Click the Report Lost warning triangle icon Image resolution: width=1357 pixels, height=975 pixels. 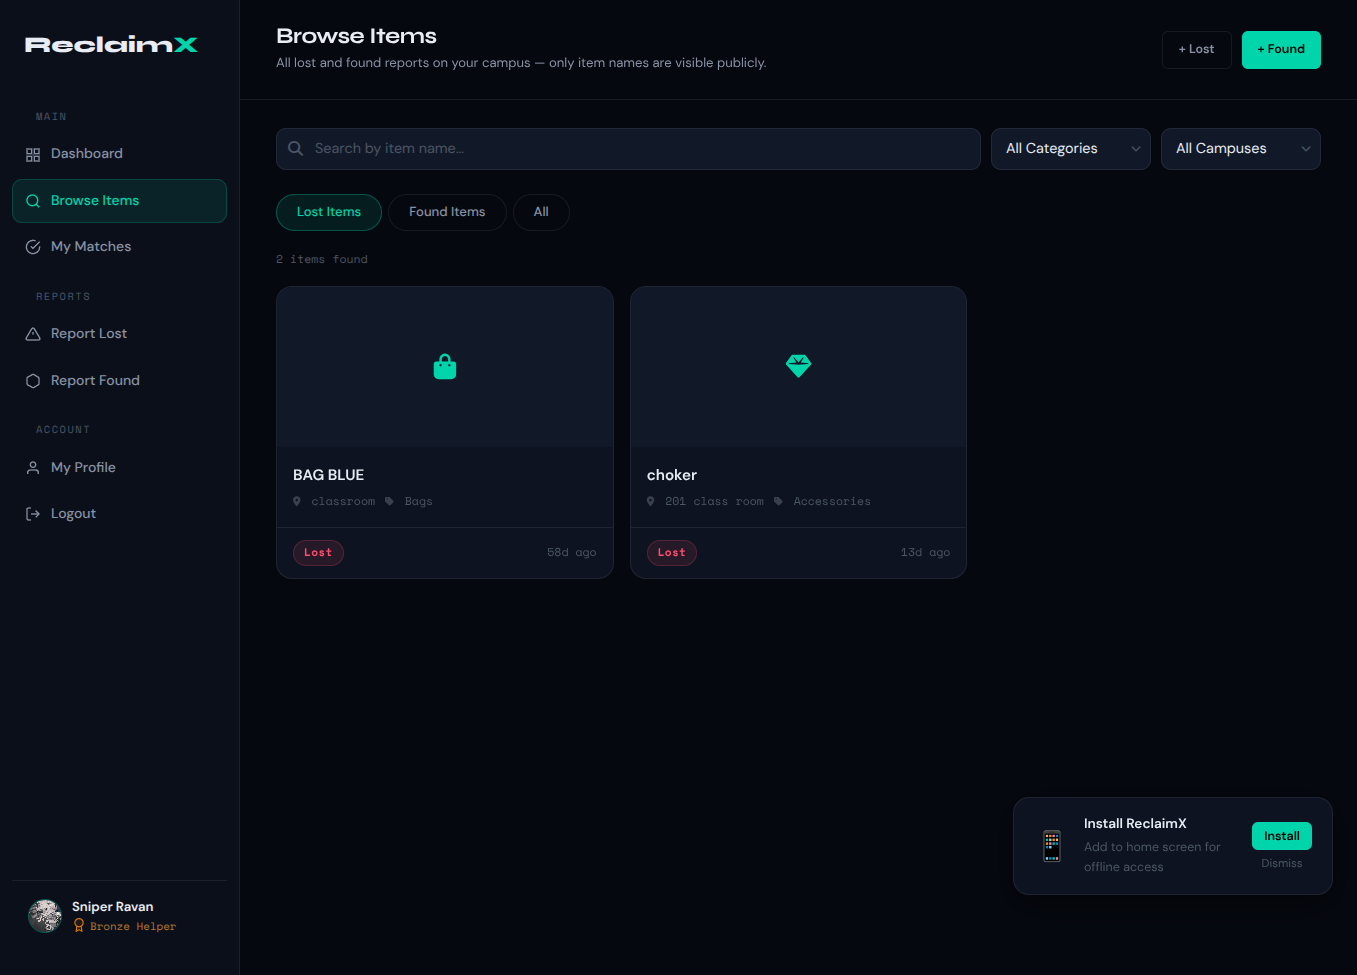point(33,334)
